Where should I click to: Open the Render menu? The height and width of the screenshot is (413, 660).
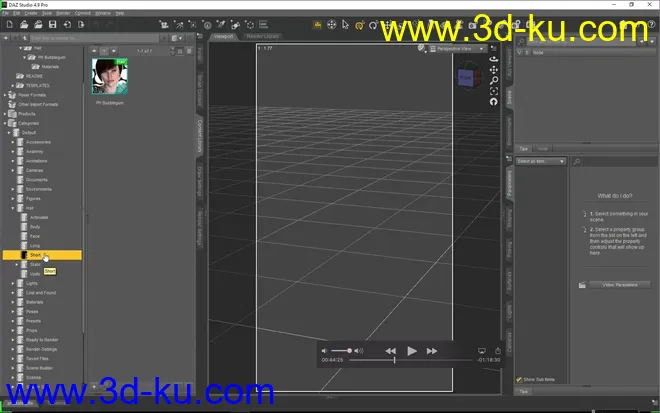pyautogui.click(x=63, y=13)
